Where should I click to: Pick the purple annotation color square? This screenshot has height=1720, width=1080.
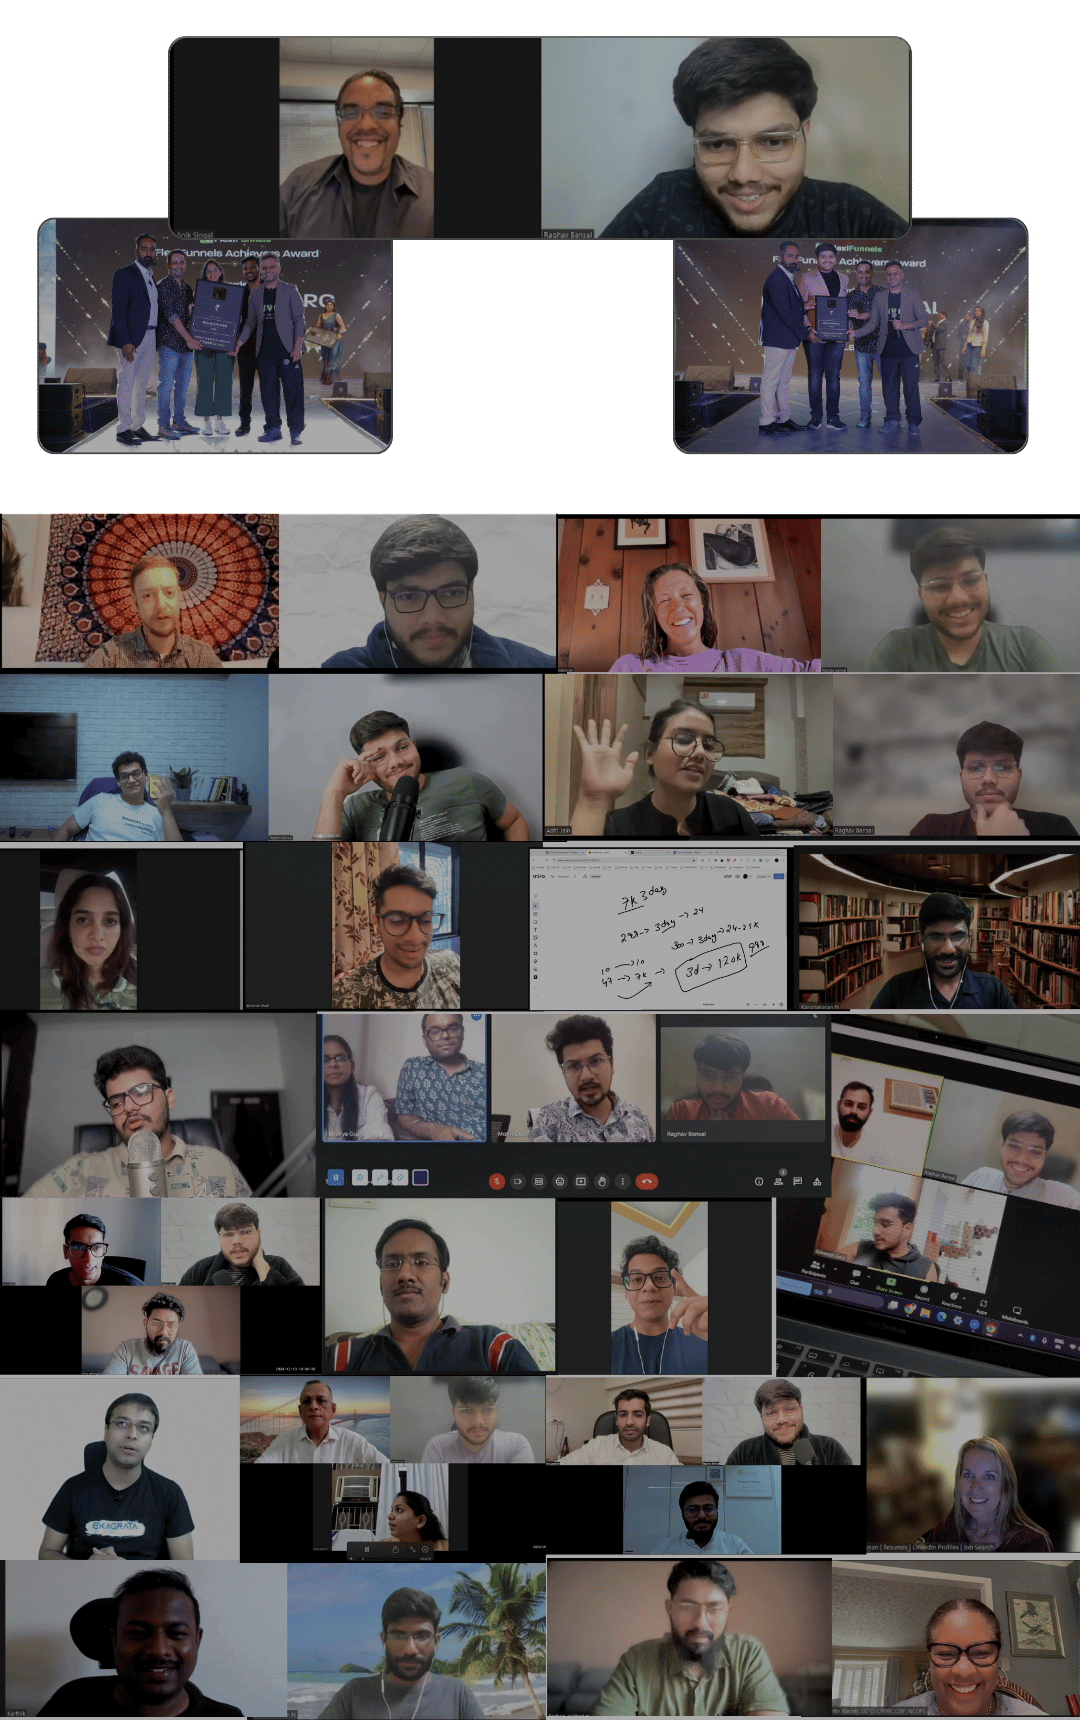pyautogui.click(x=420, y=1178)
